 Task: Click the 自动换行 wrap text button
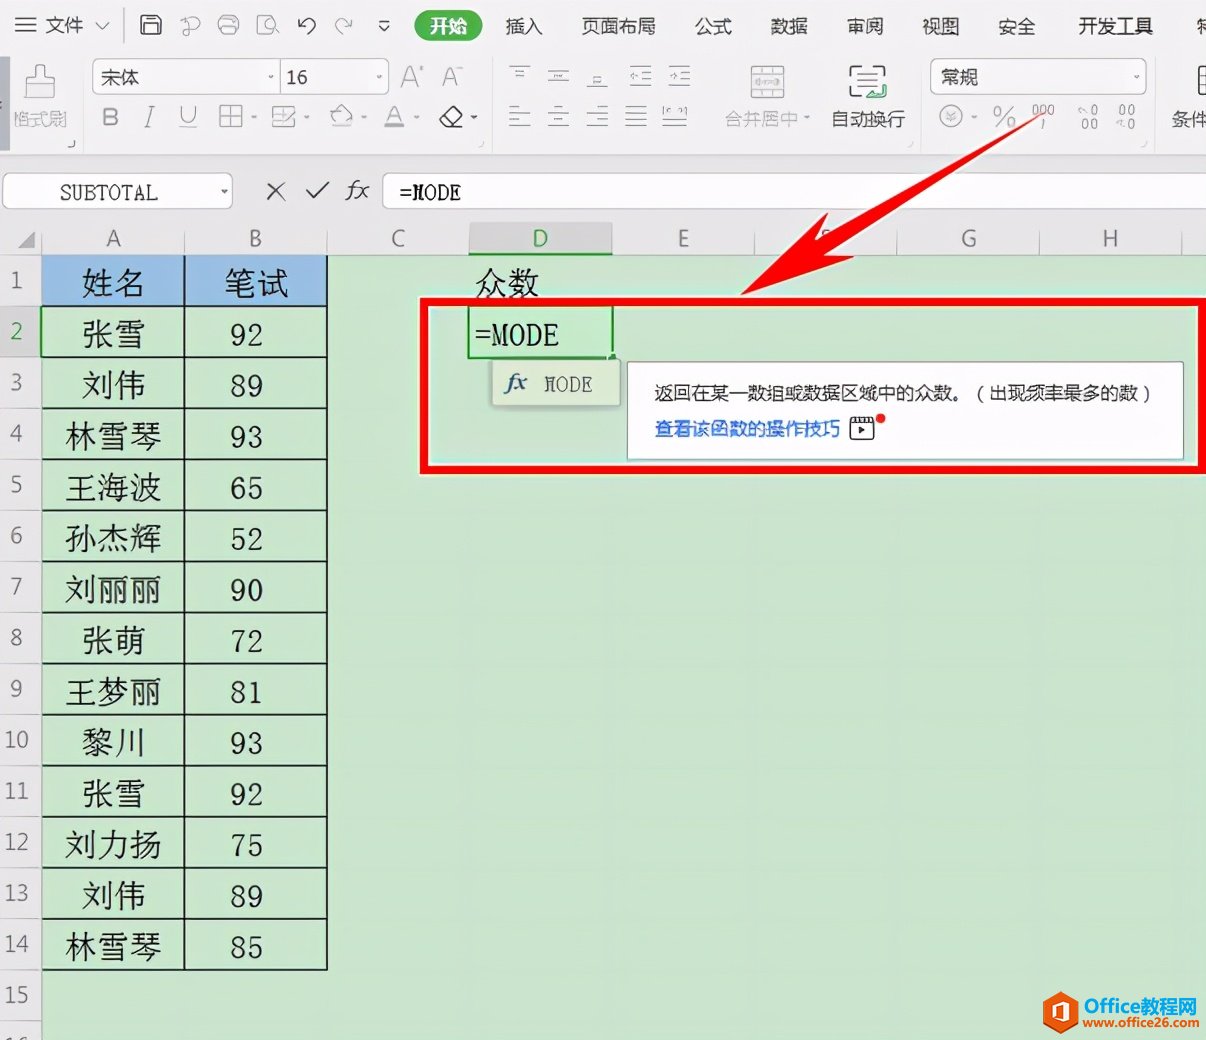(868, 96)
